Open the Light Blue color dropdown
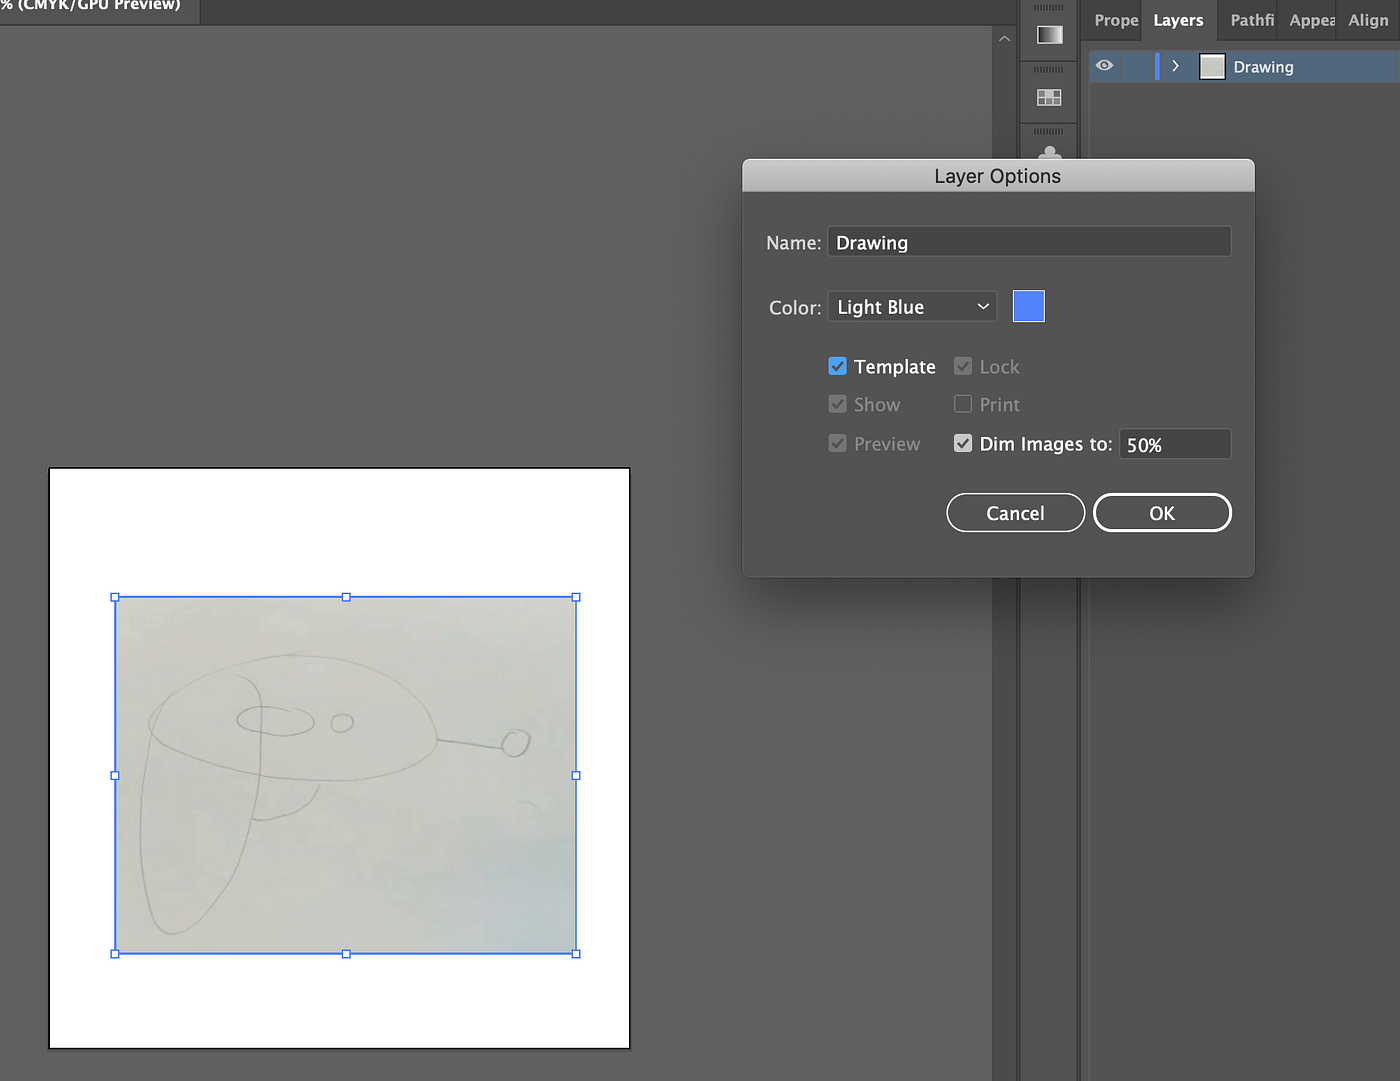Image resolution: width=1400 pixels, height=1081 pixels. [x=912, y=307]
